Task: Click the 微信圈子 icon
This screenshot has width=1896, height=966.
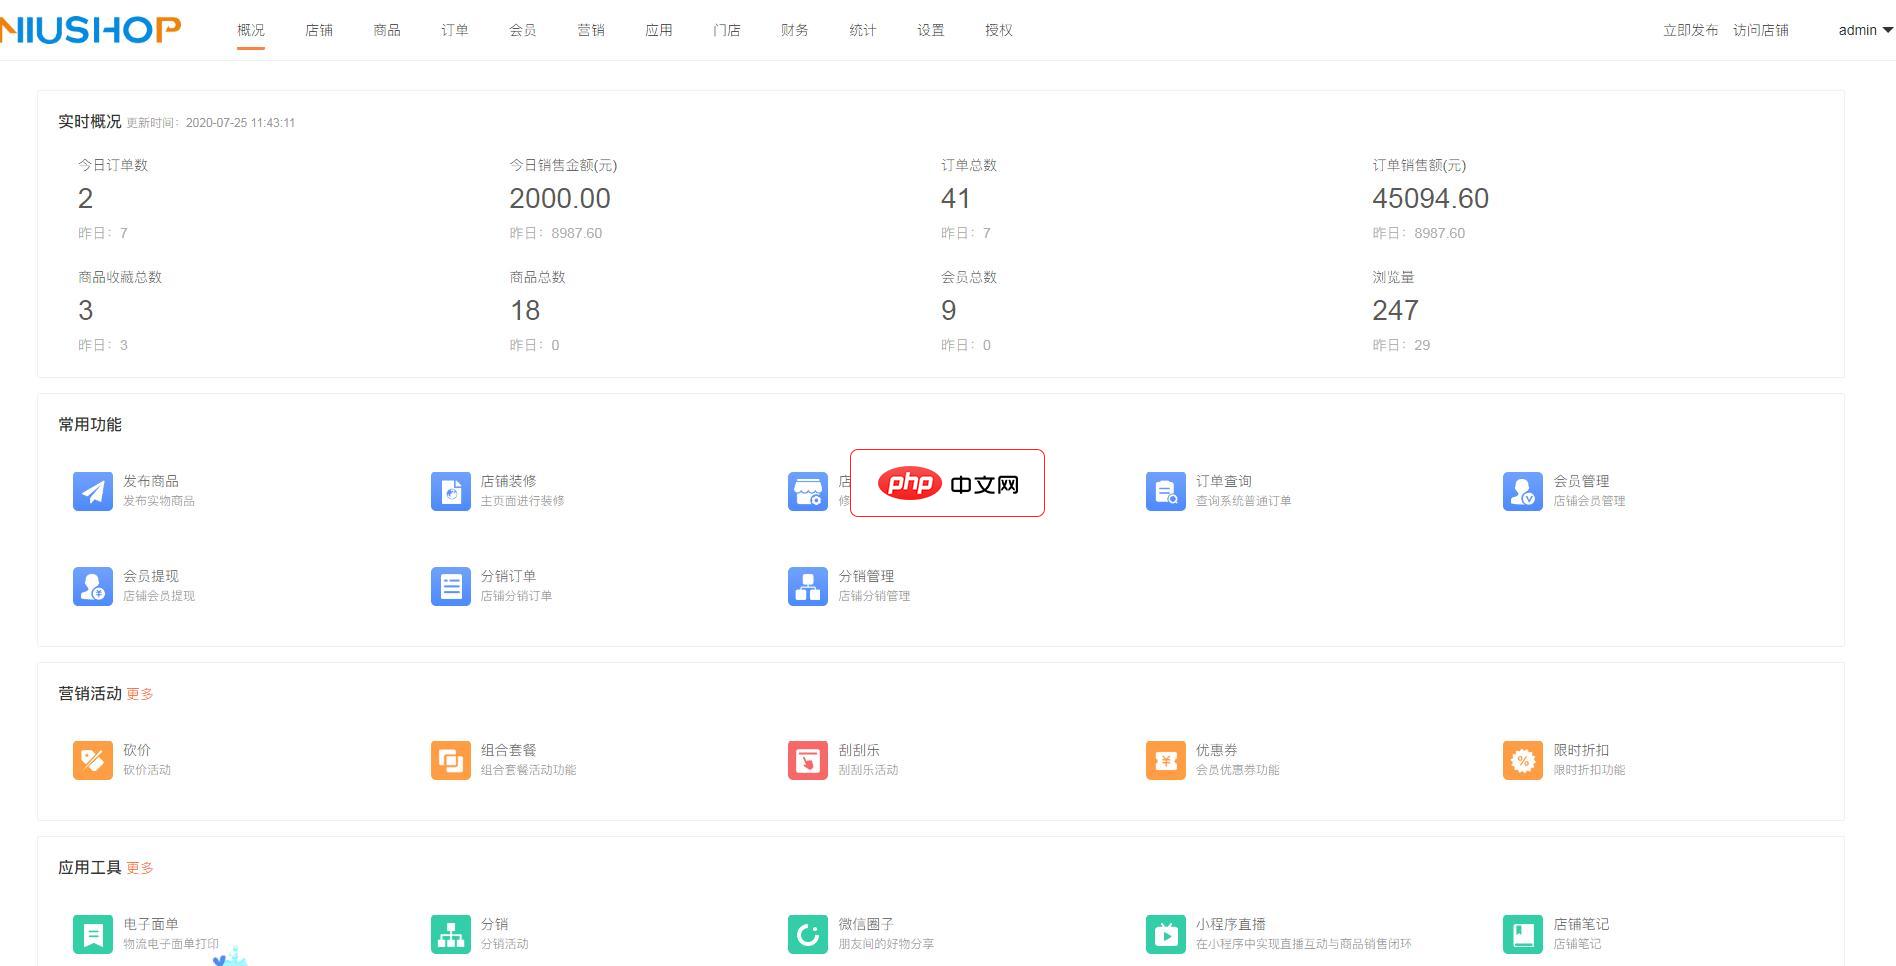Action: click(807, 934)
